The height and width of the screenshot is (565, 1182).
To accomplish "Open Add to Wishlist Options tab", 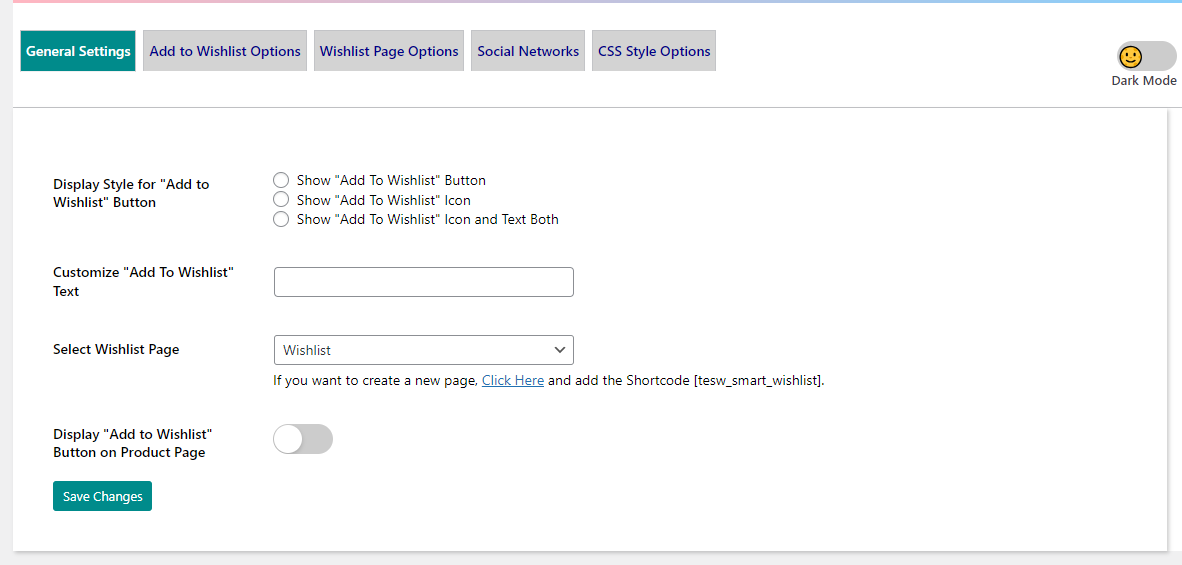I will 225,51.
